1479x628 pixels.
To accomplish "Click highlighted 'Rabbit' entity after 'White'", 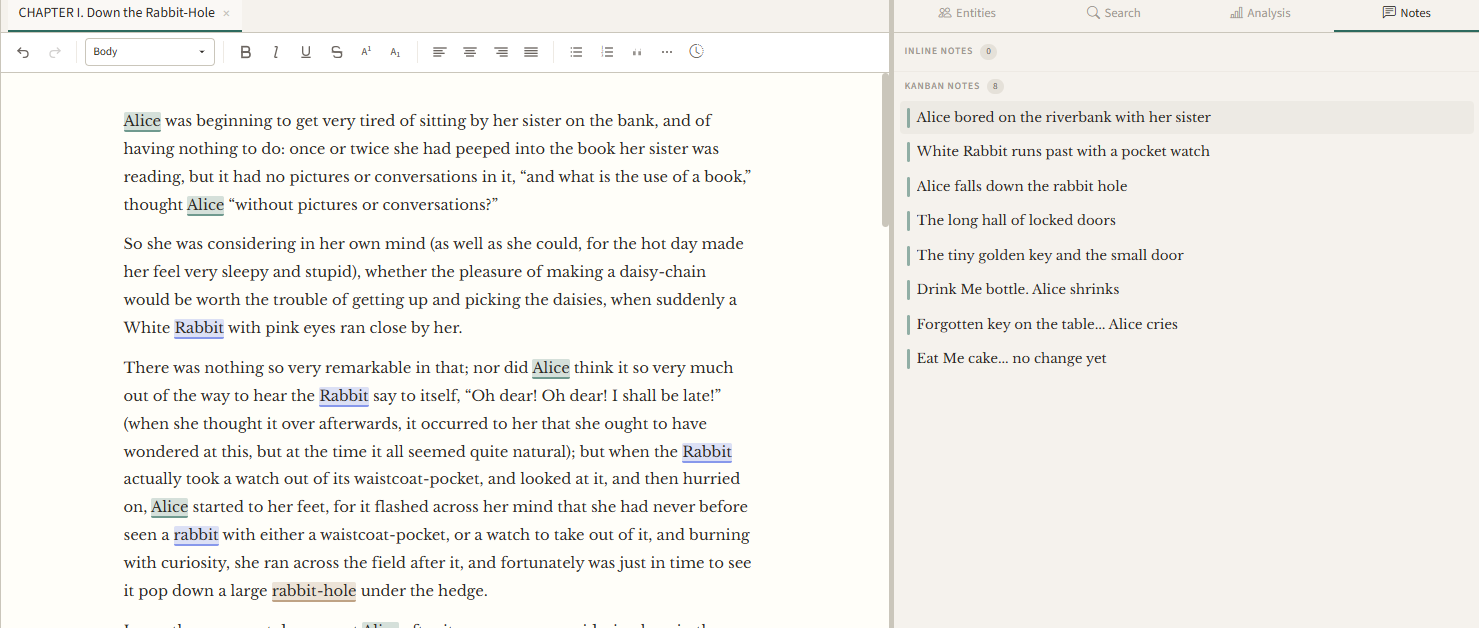I will point(199,328).
